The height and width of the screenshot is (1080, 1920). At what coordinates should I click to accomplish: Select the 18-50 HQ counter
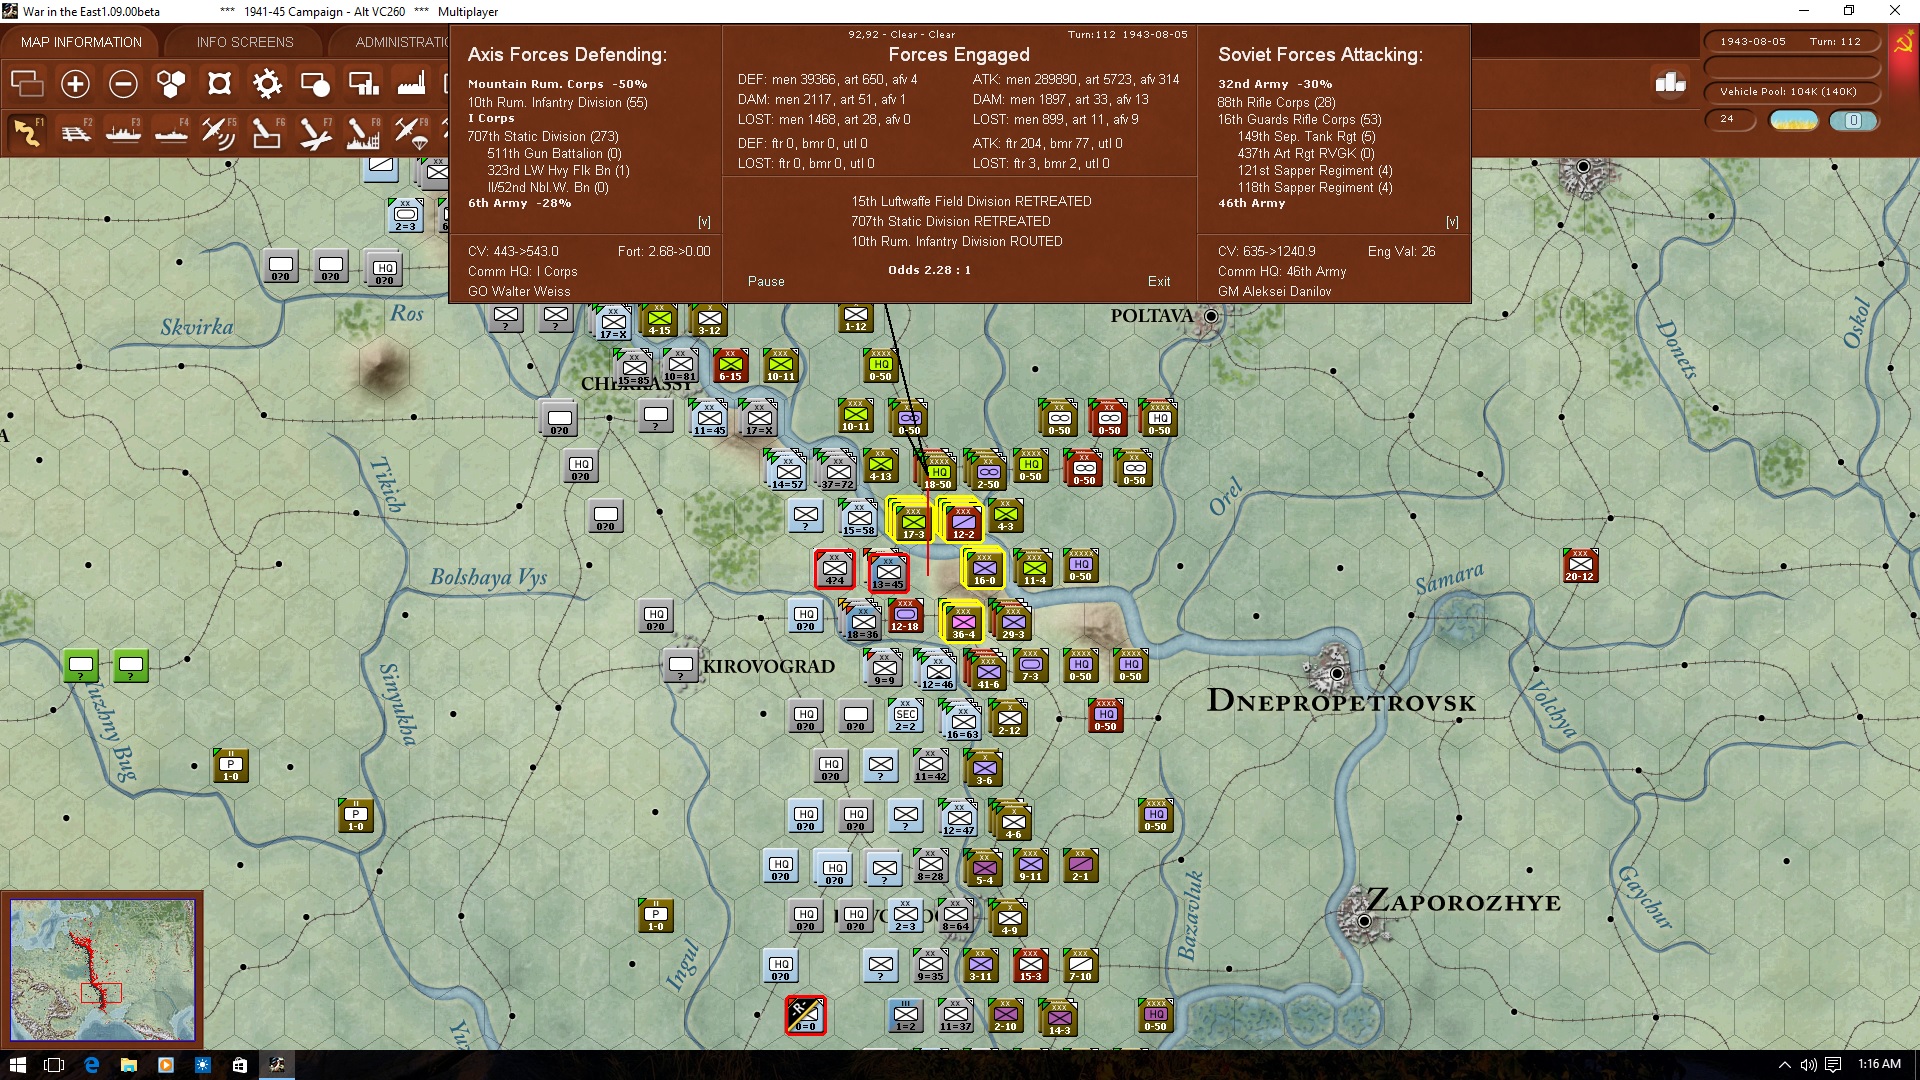point(937,471)
